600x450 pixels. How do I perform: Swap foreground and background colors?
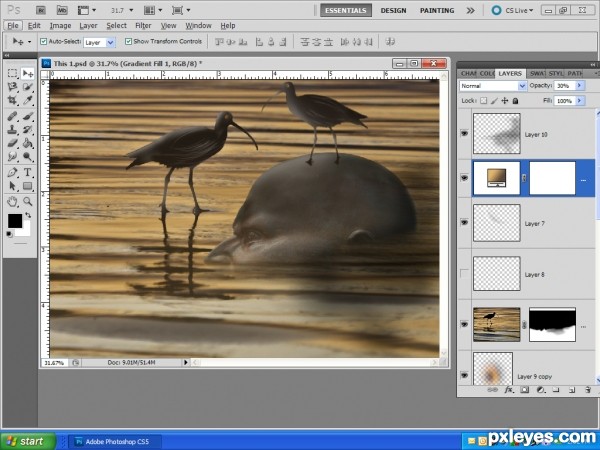click(28, 215)
